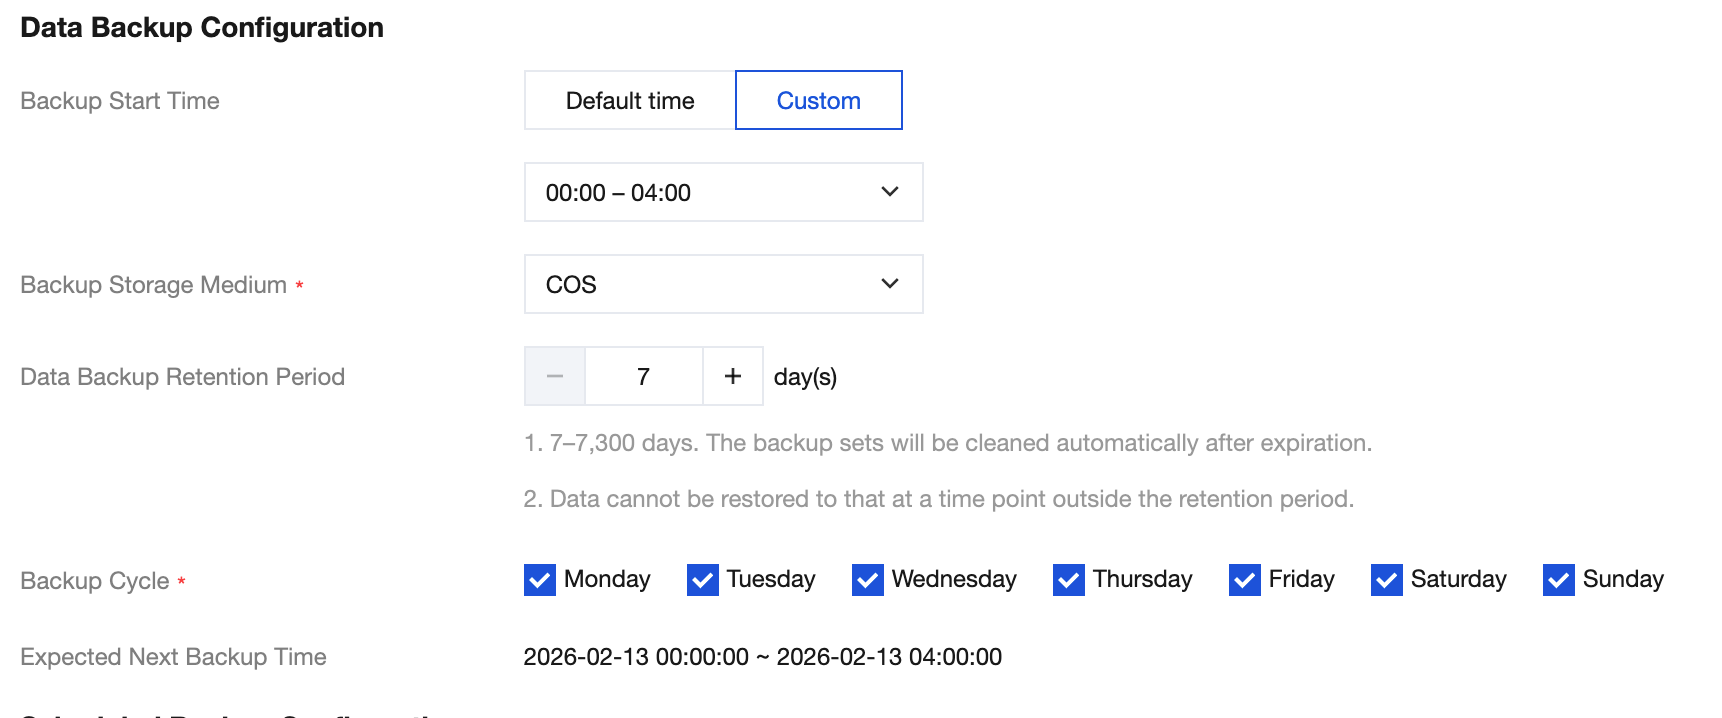Screen dimensions: 1722x718
Task: Click the chevron on the 00:00 – 04:00 selector
Action: (x=889, y=192)
